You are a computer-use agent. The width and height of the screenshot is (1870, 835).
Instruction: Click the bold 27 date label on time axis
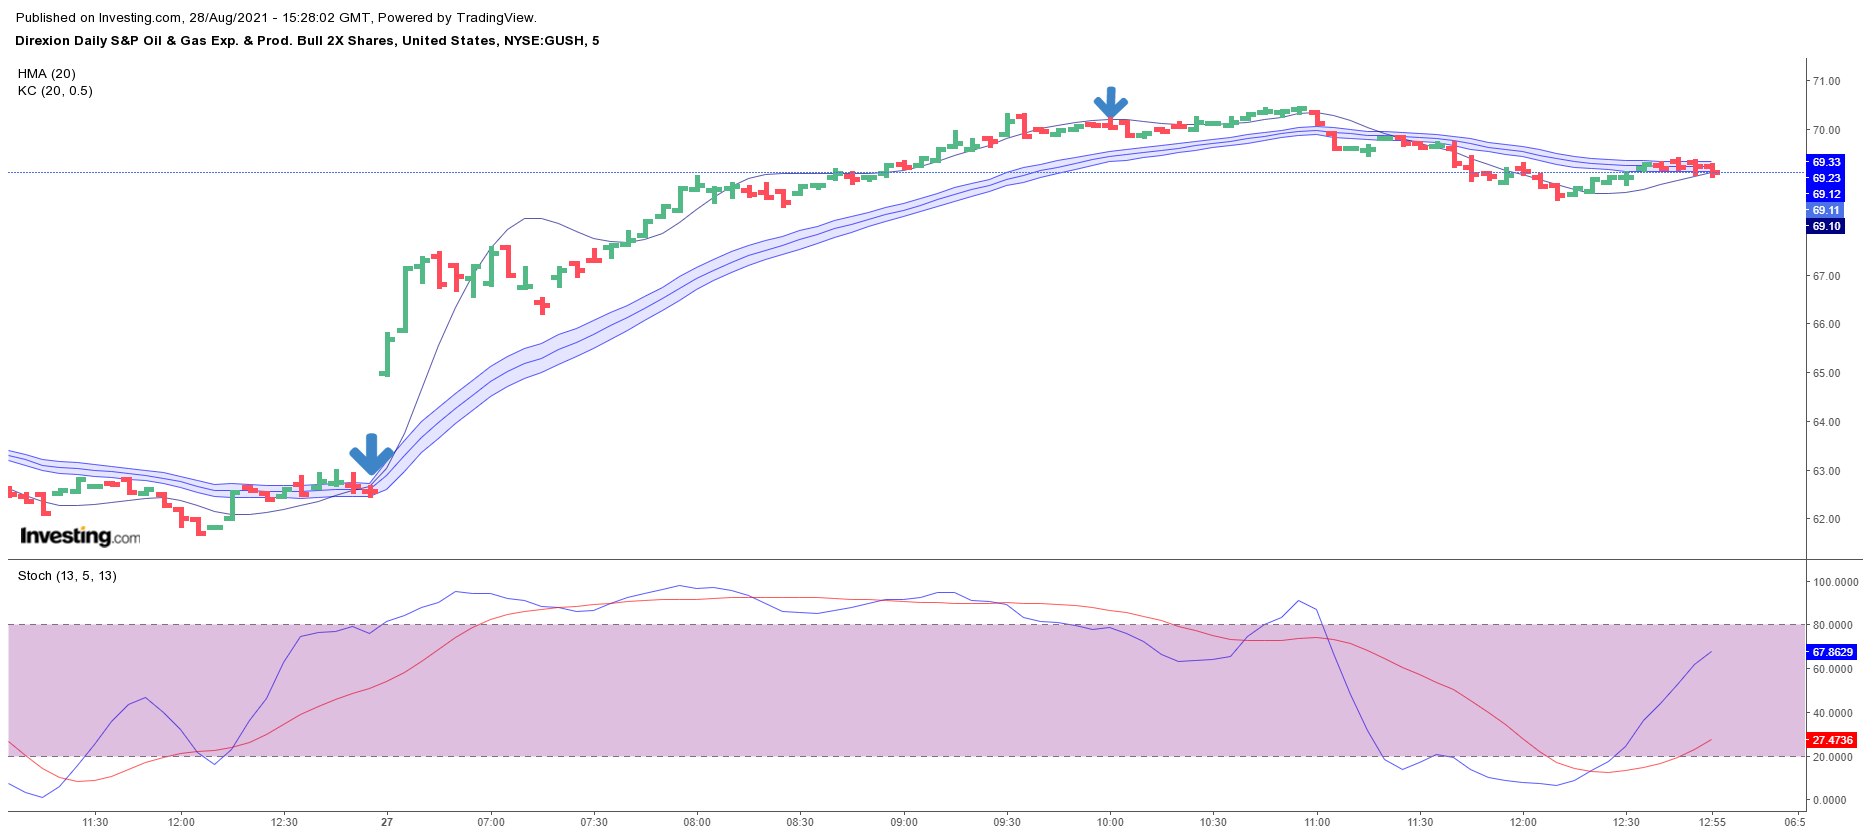tap(387, 822)
